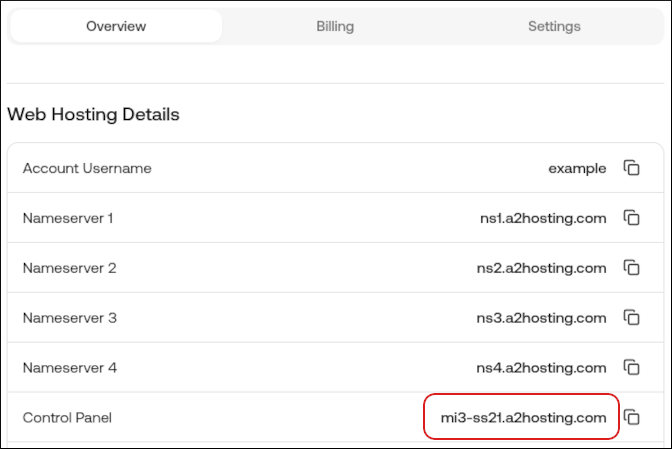Click the Web Hosting Details heading

[93, 114]
